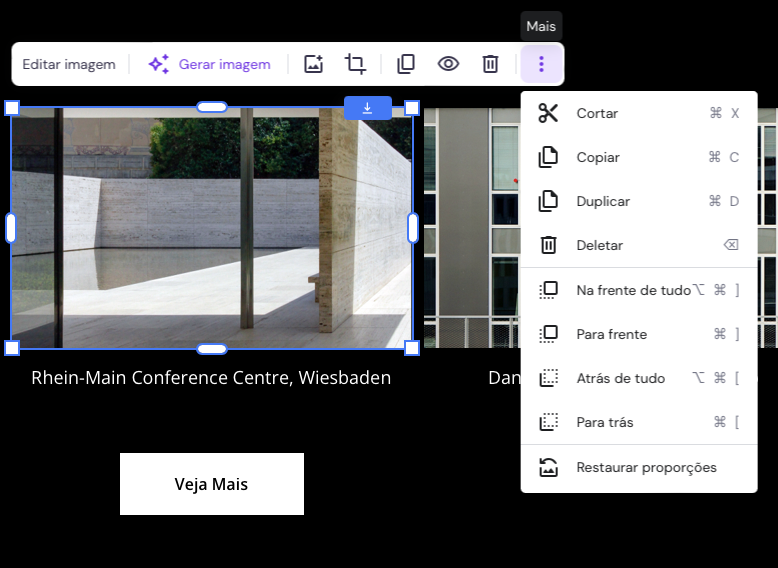
Task: Click the replace image icon in toolbar
Action: (x=314, y=64)
